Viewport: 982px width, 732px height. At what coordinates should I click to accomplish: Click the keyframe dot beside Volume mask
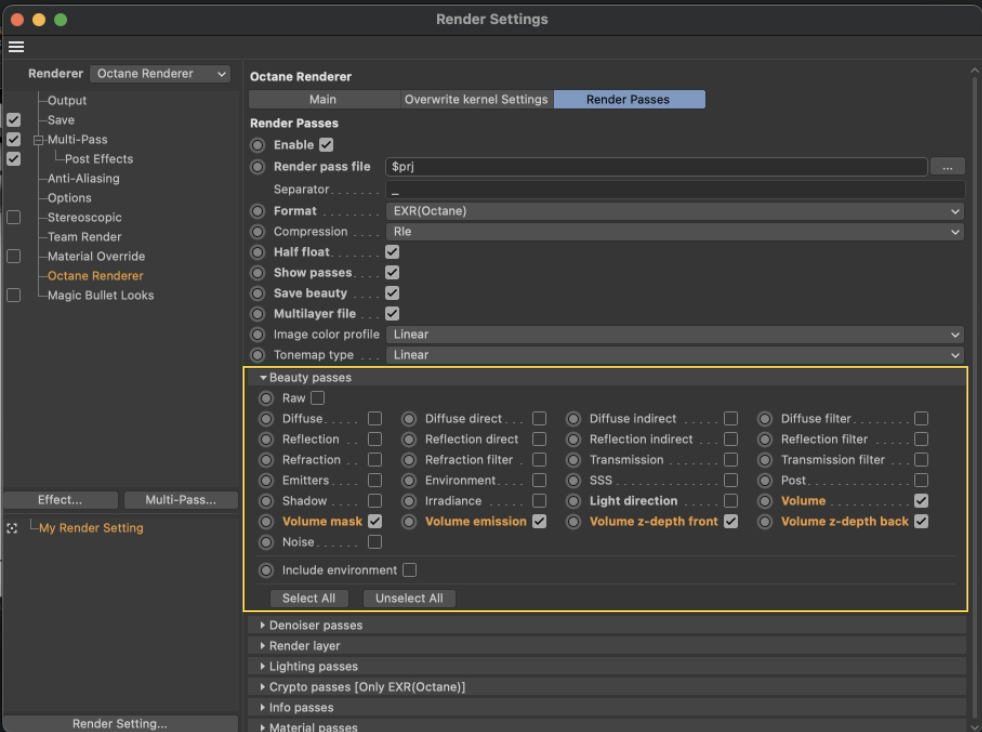coord(266,521)
